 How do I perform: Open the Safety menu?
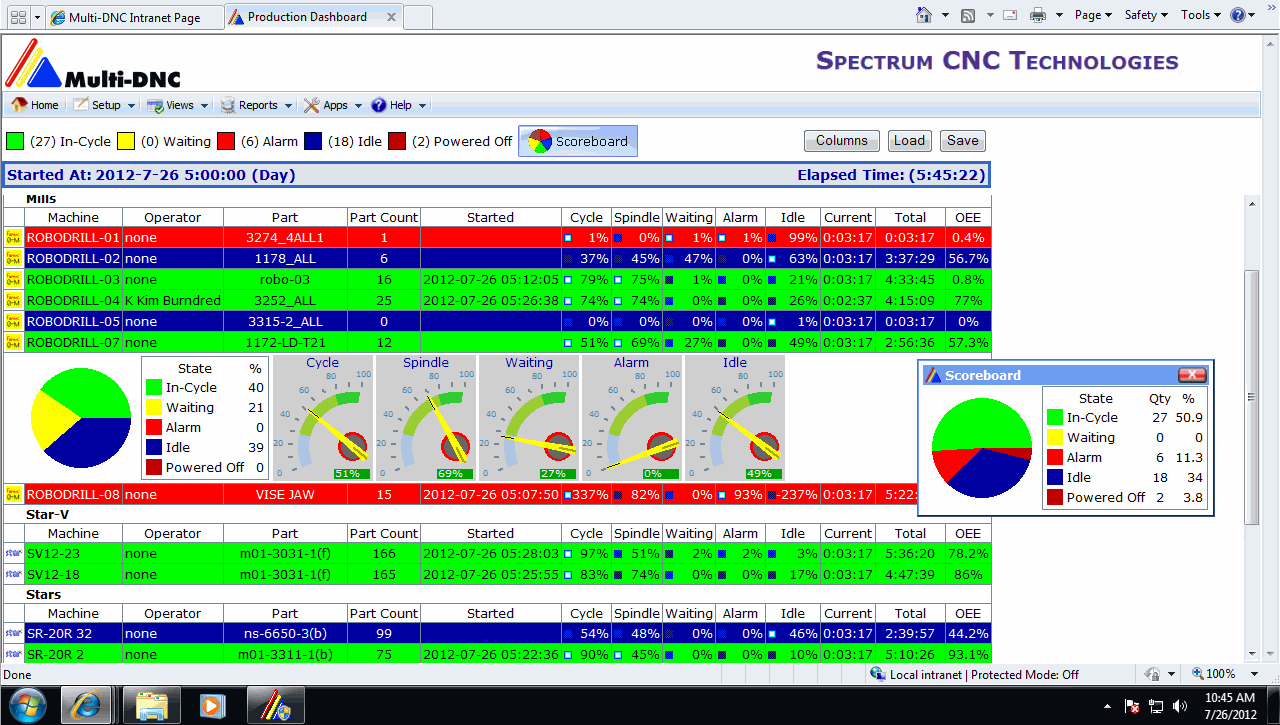[x=1146, y=15]
